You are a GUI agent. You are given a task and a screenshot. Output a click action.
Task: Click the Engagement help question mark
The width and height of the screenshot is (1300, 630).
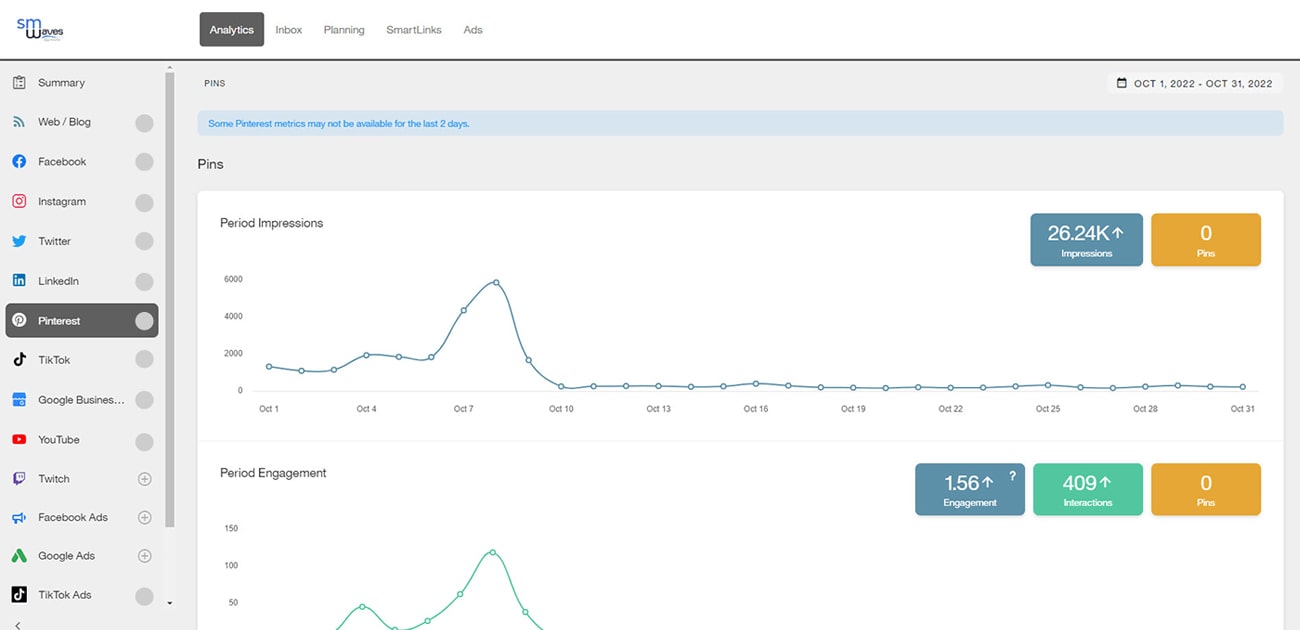(1012, 476)
